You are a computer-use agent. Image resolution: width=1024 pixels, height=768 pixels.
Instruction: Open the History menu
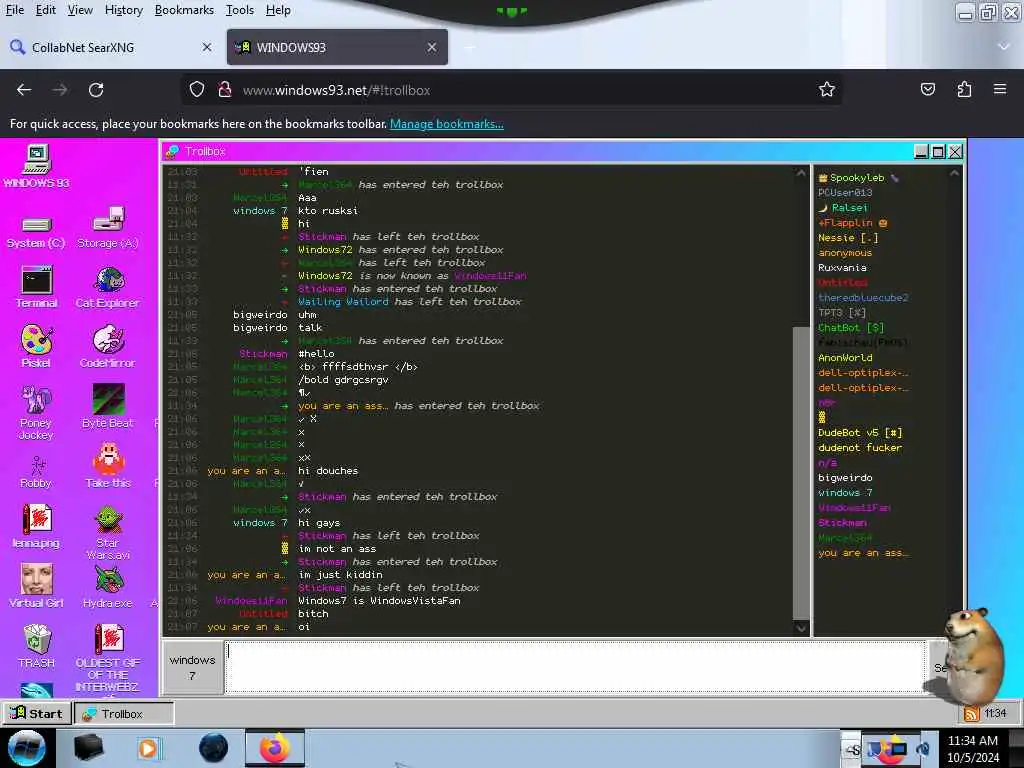tap(123, 10)
